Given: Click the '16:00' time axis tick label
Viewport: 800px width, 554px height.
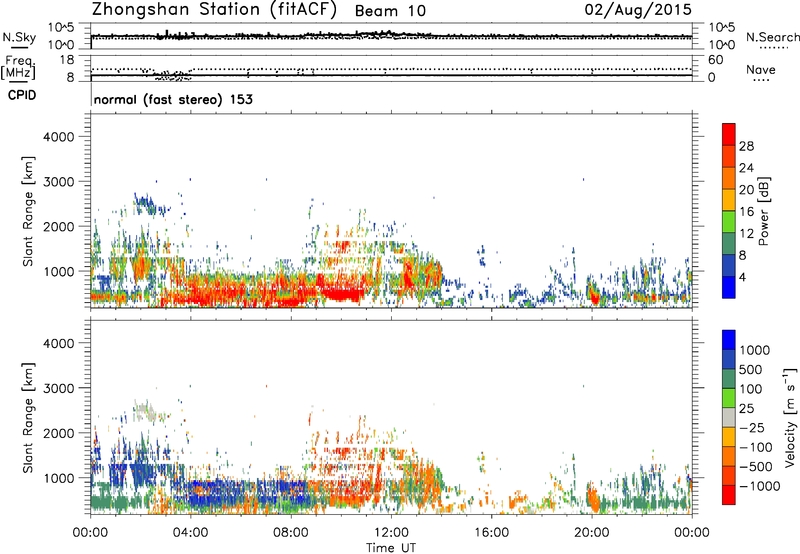Looking at the screenshot, I should 491,533.
